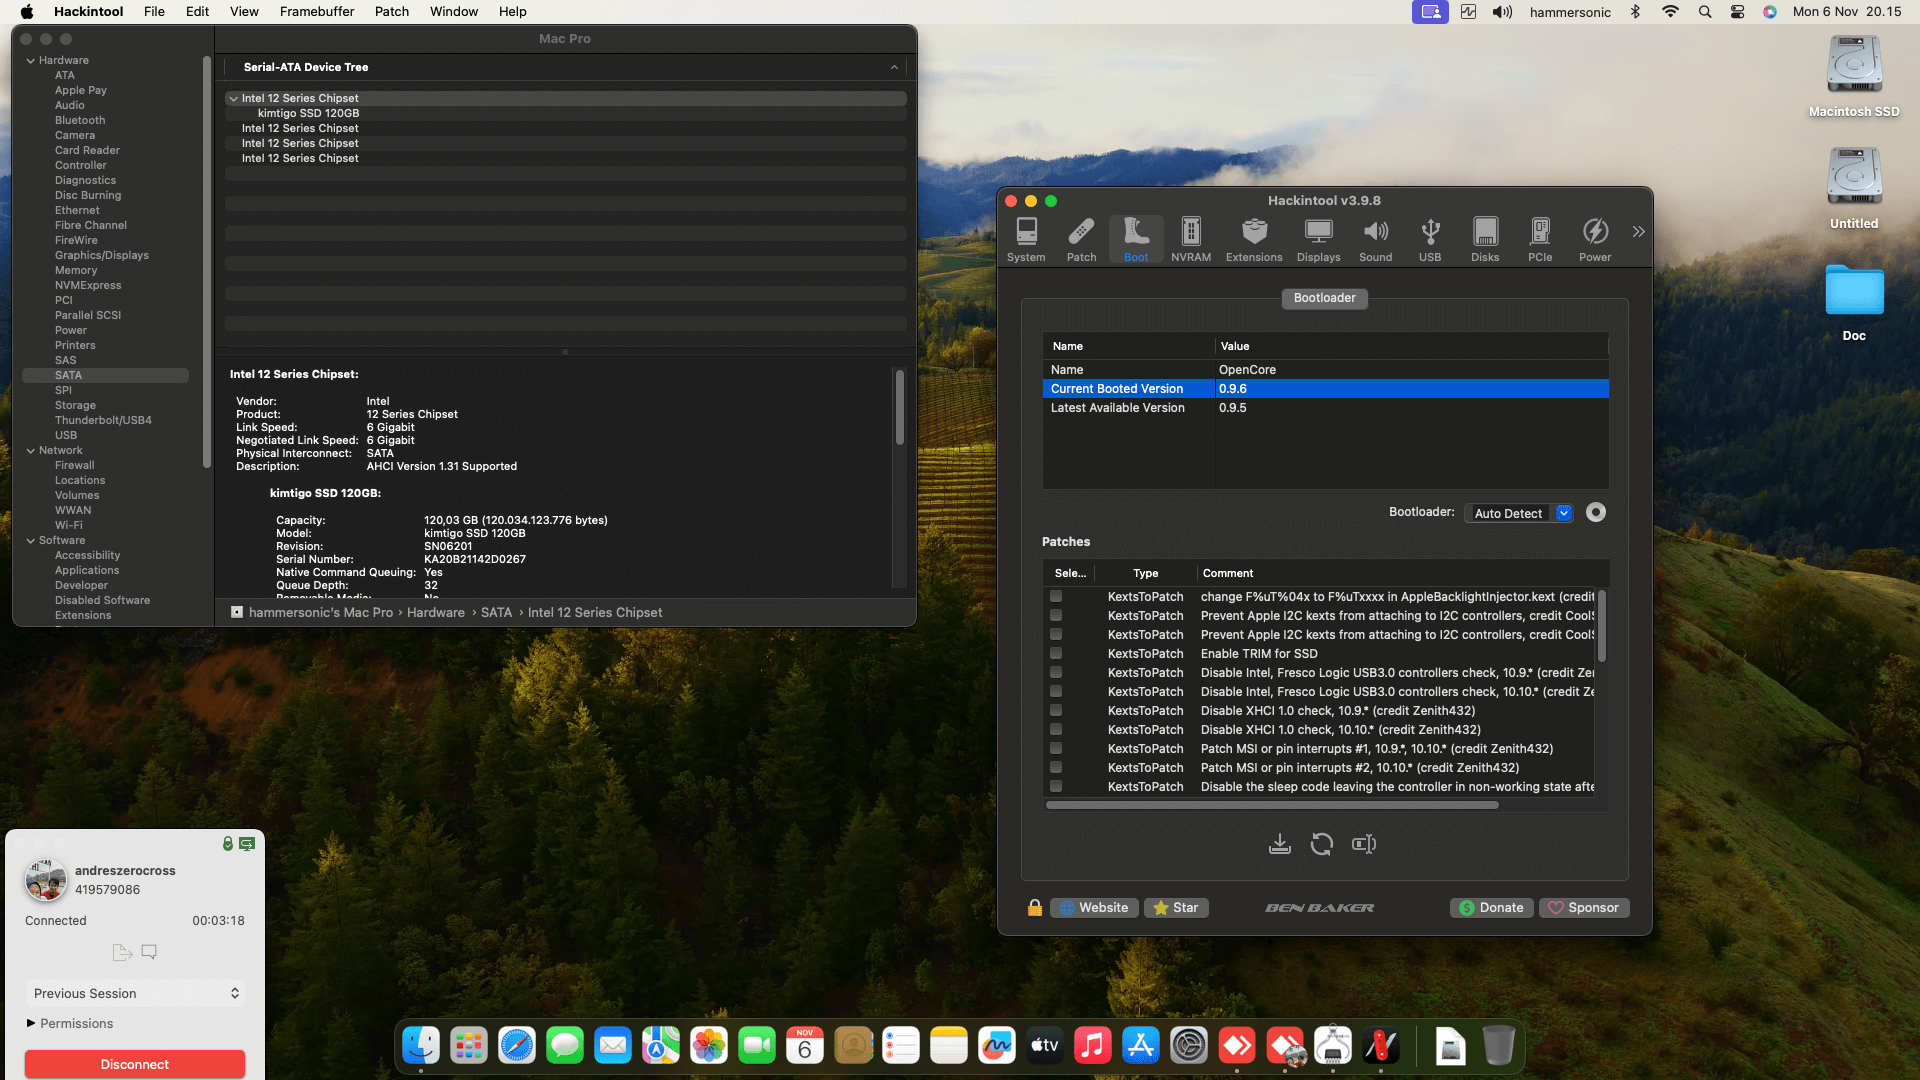Open the System tab in Hackintool
The image size is (1920, 1080).
pos(1026,240)
